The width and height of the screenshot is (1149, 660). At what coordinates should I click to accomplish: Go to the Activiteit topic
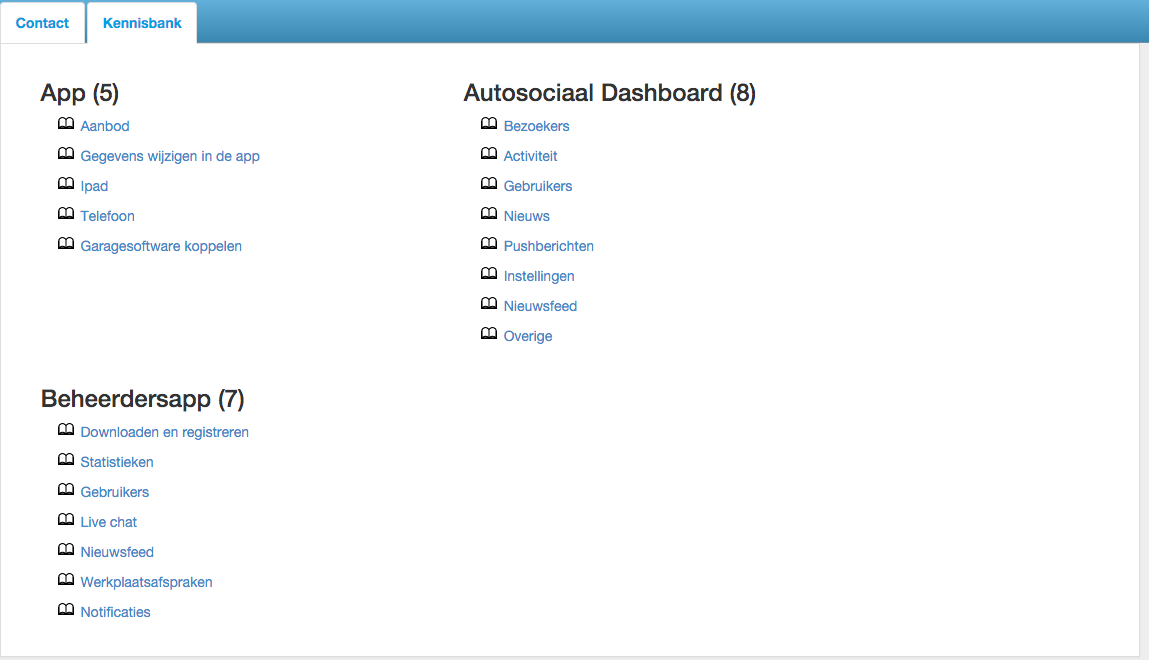click(531, 156)
